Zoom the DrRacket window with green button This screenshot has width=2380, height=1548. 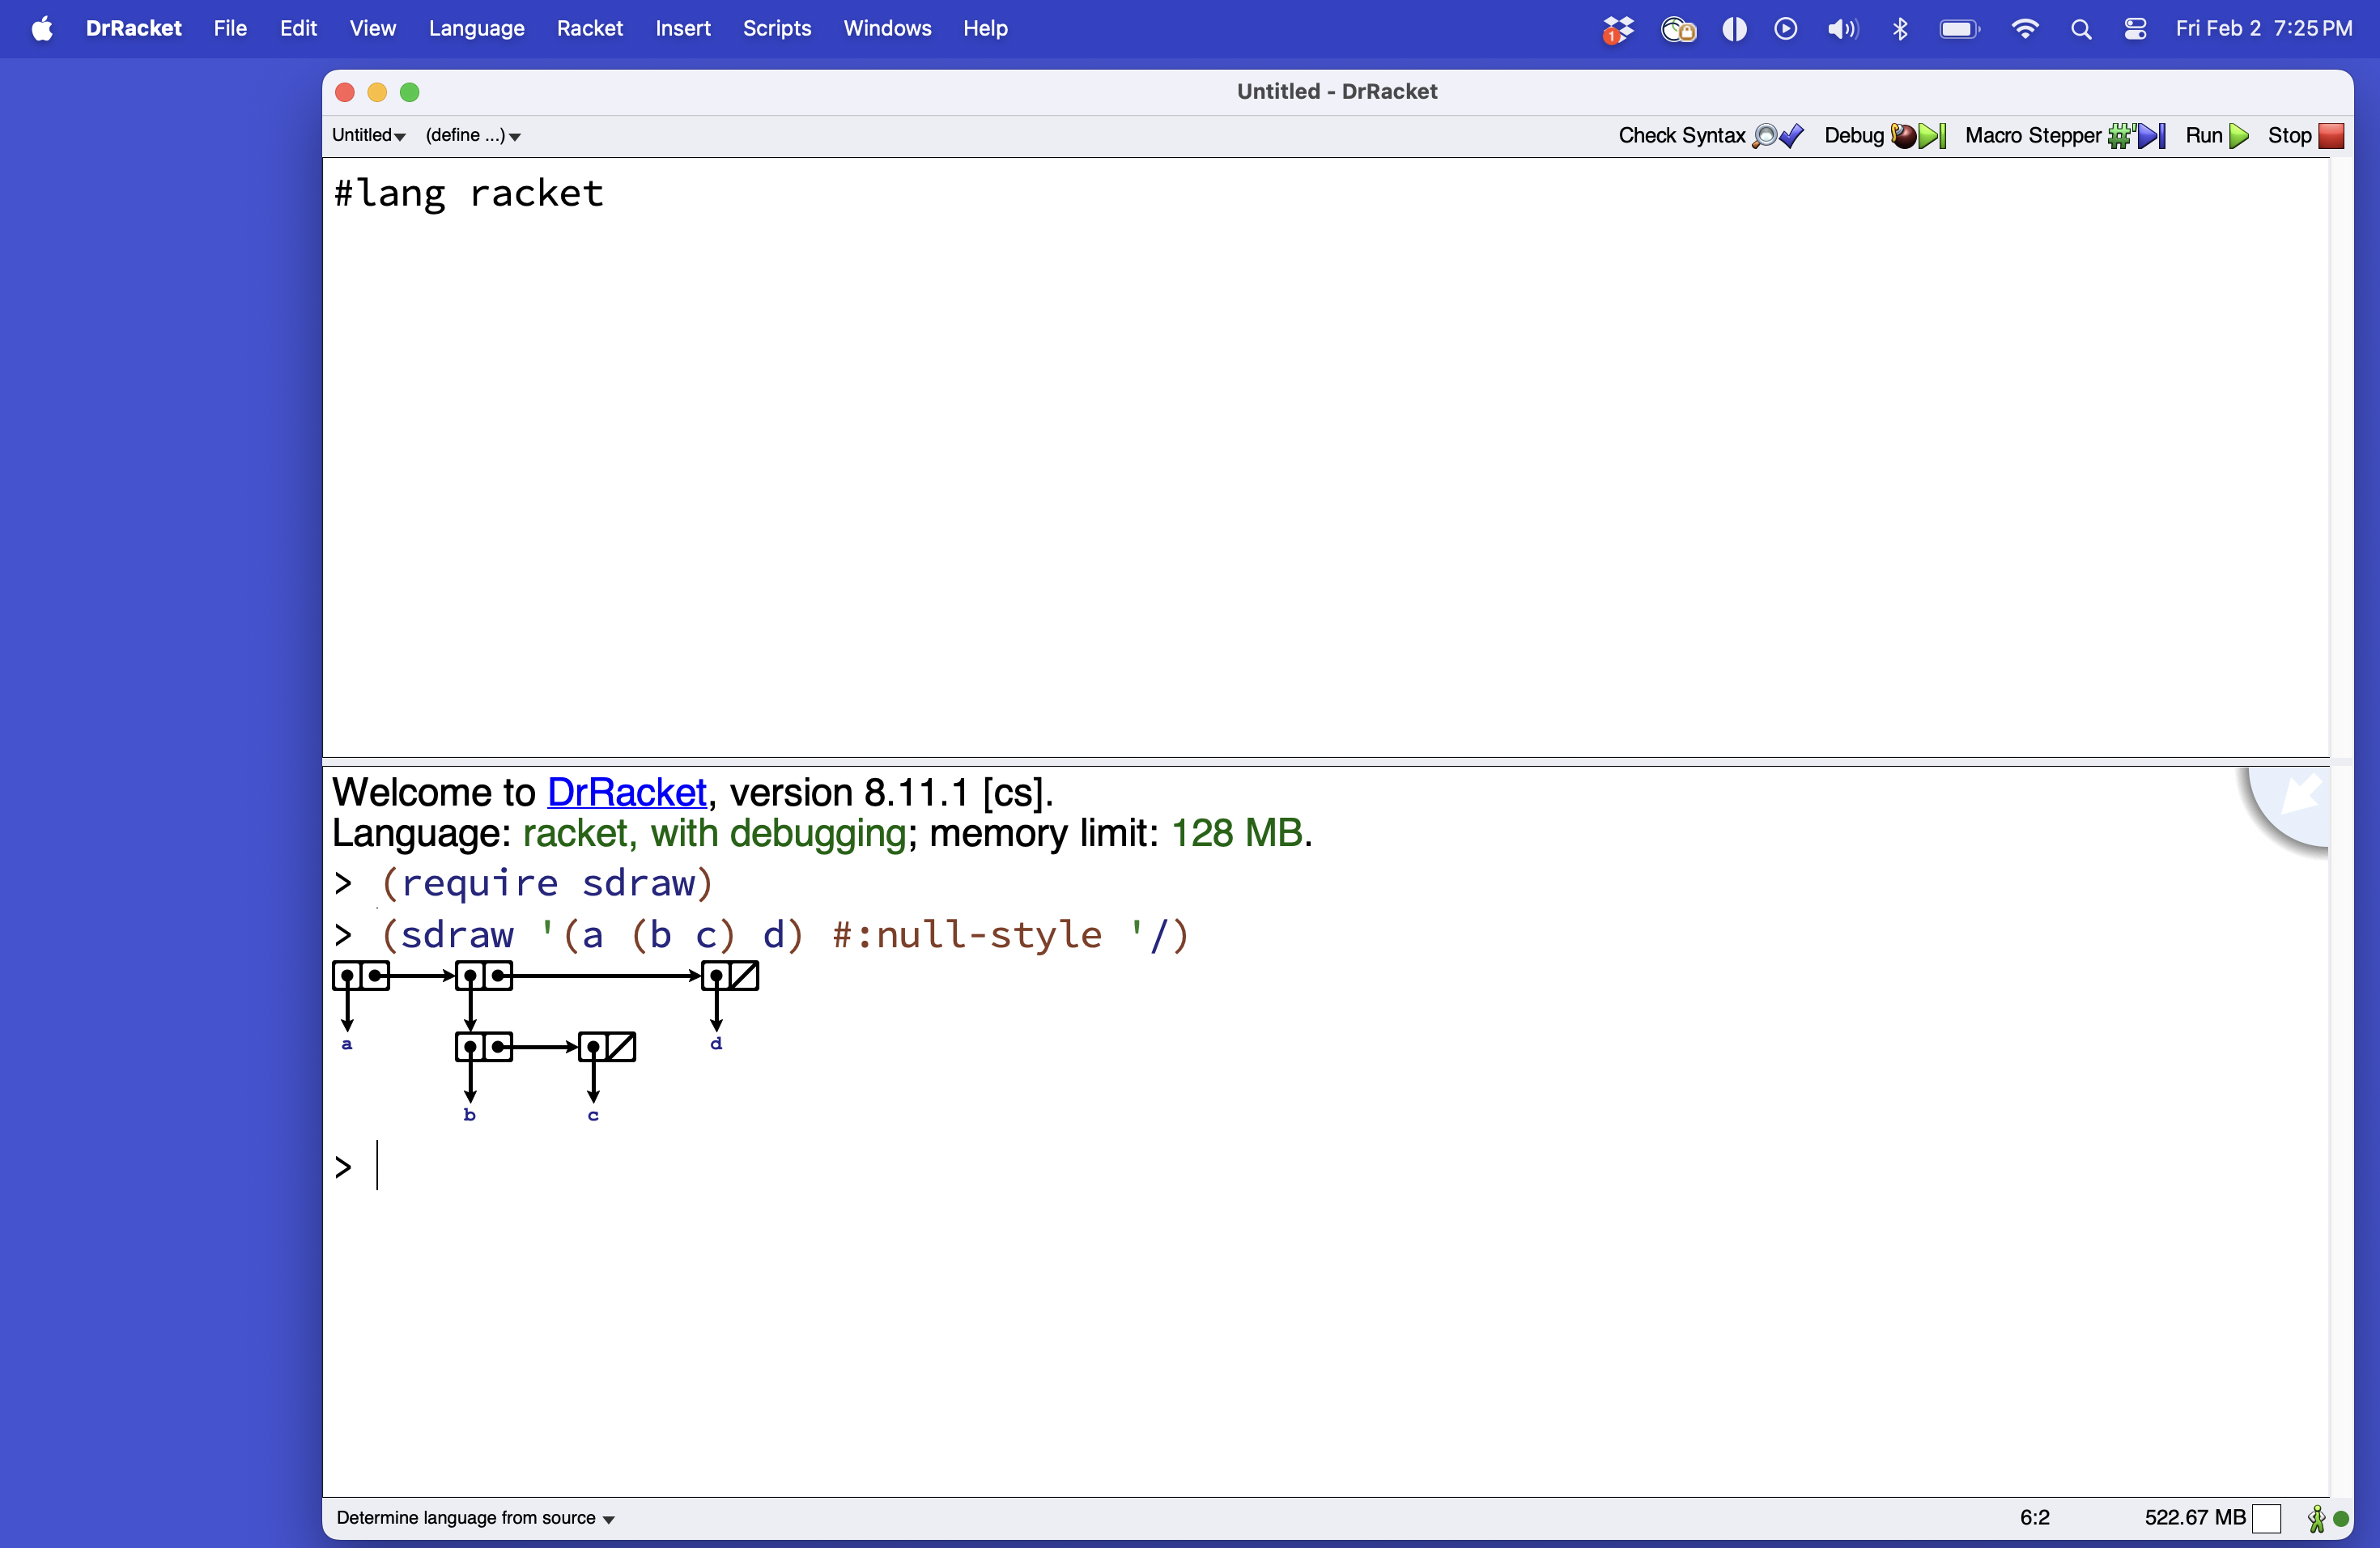pos(409,92)
